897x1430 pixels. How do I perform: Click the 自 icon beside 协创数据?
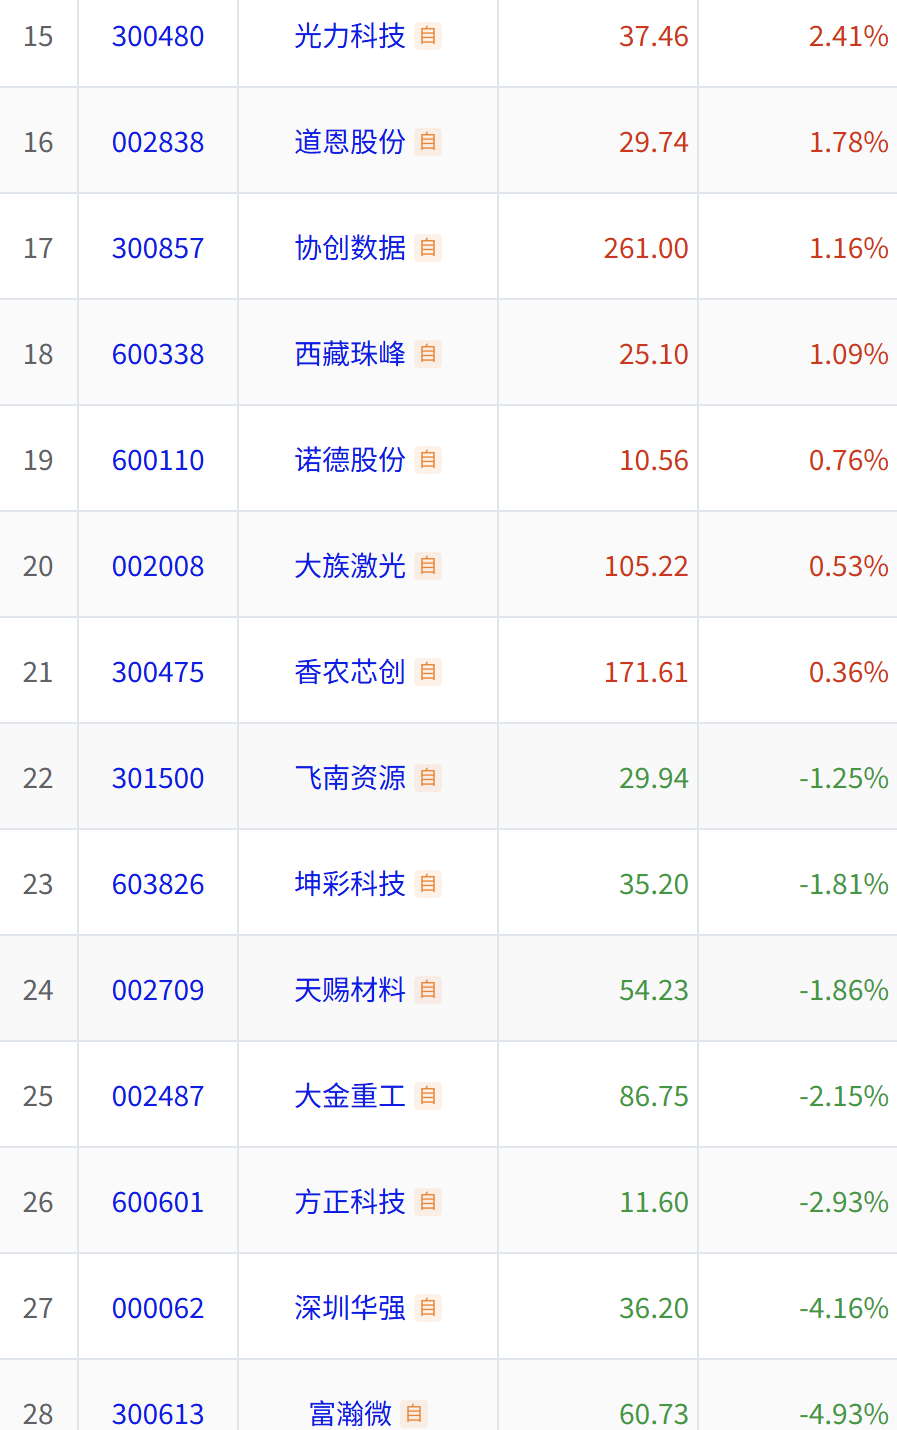pyautogui.click(x=428, y=248)
